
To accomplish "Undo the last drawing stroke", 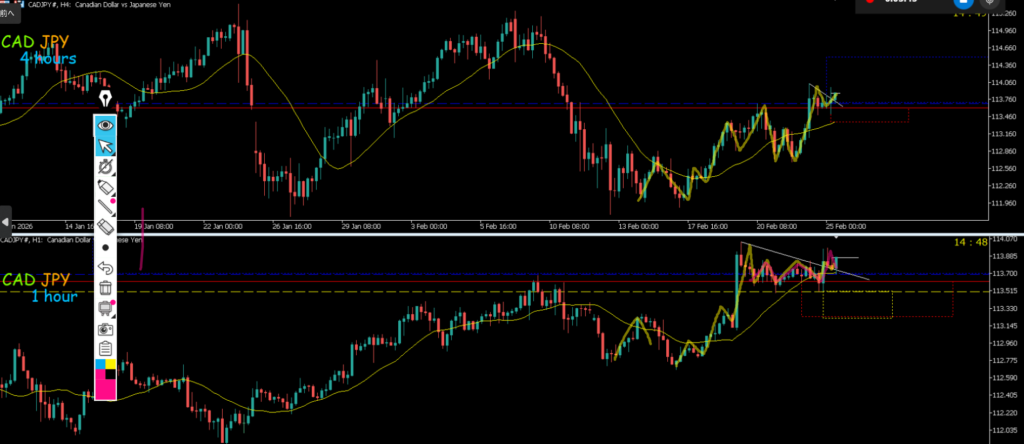I will [x=106, y=267].
